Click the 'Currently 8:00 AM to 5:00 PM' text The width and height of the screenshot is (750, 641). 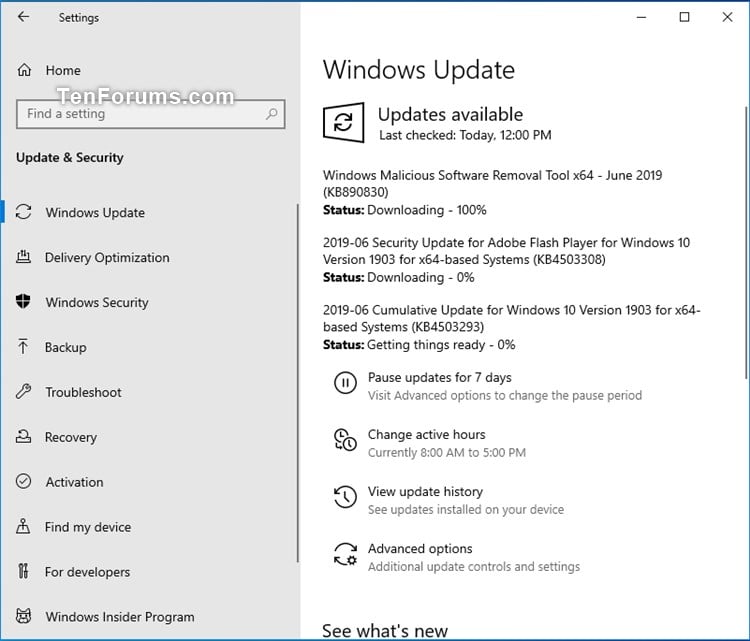pyautogui.click(x=447, y=453)
